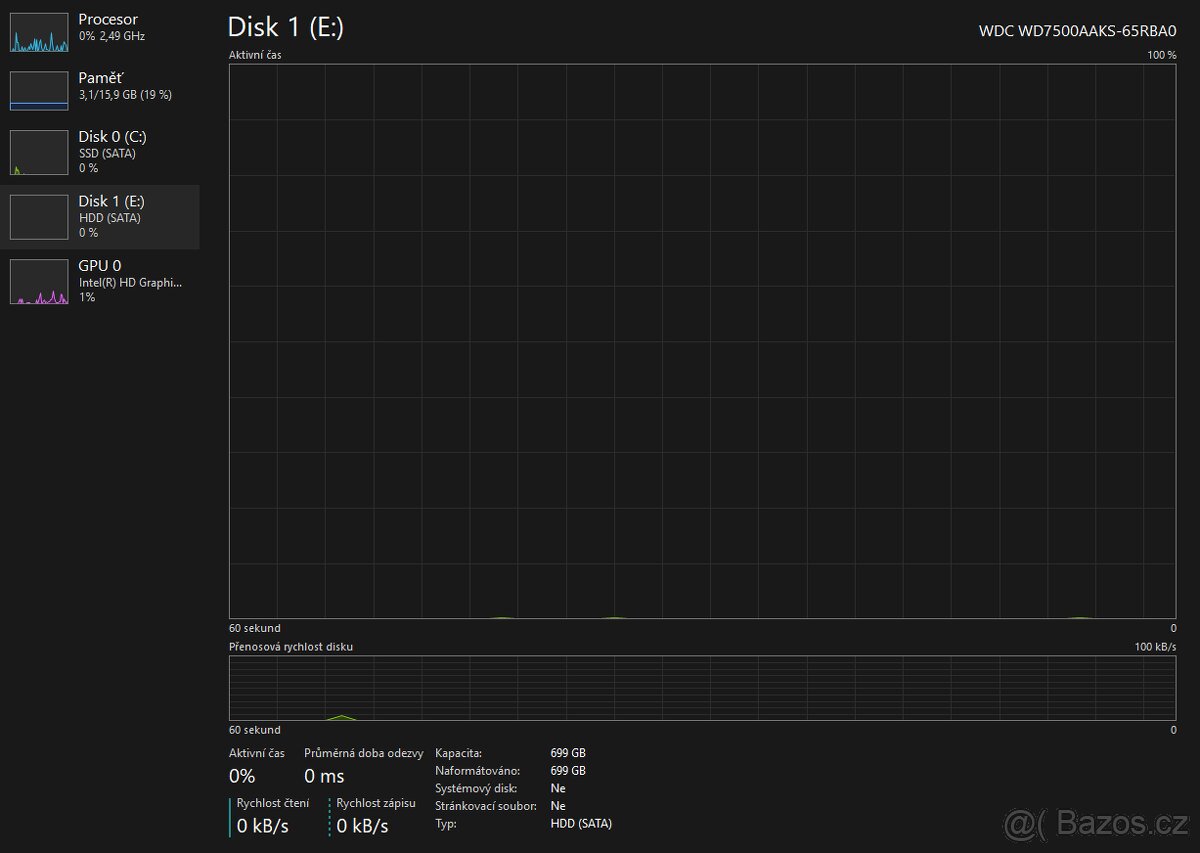Image resolution: width=1200 pixels, height=853 pixels.
Task: Select the HDD (SATA) sidebar entry
Action: click(x=109, y=218)
